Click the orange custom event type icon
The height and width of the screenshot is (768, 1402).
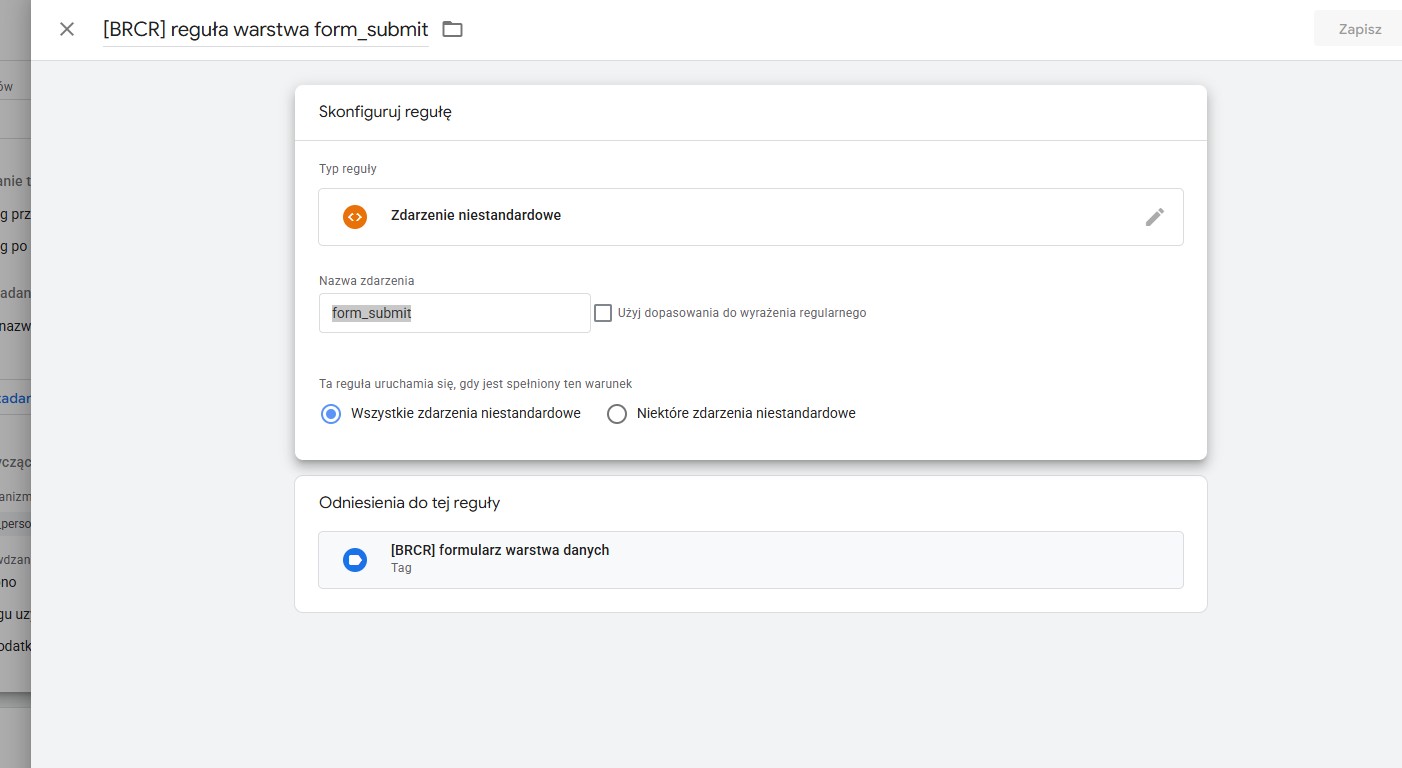click(x=355, y=216)
